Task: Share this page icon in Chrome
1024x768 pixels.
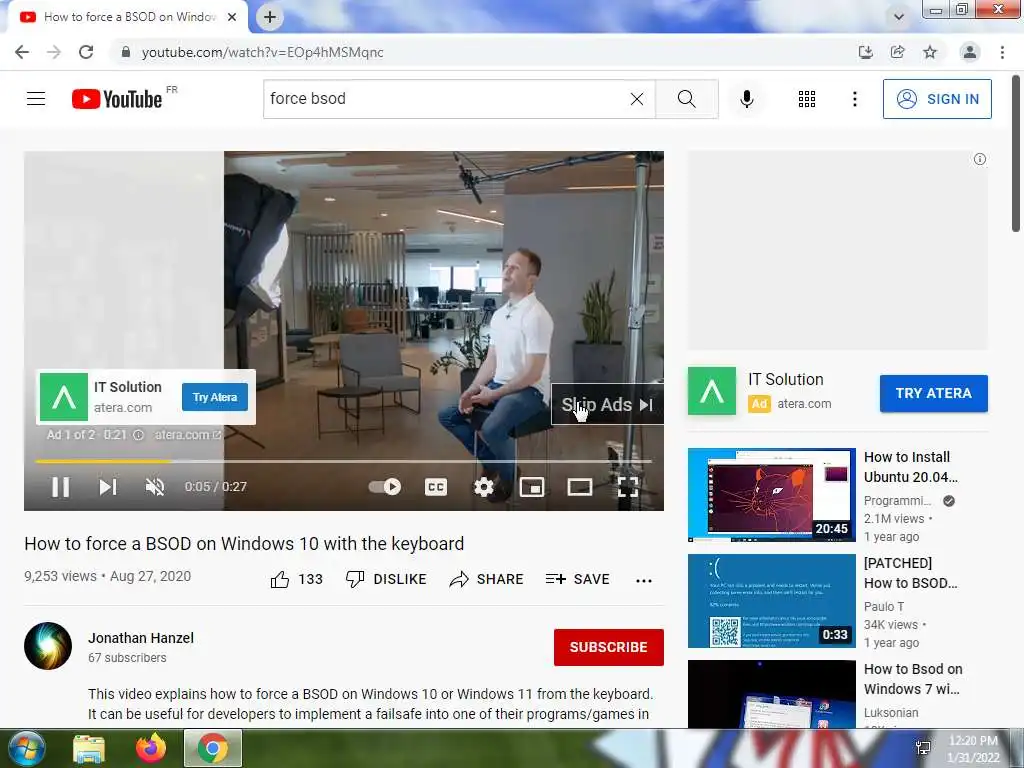Action: pos(897,52)
